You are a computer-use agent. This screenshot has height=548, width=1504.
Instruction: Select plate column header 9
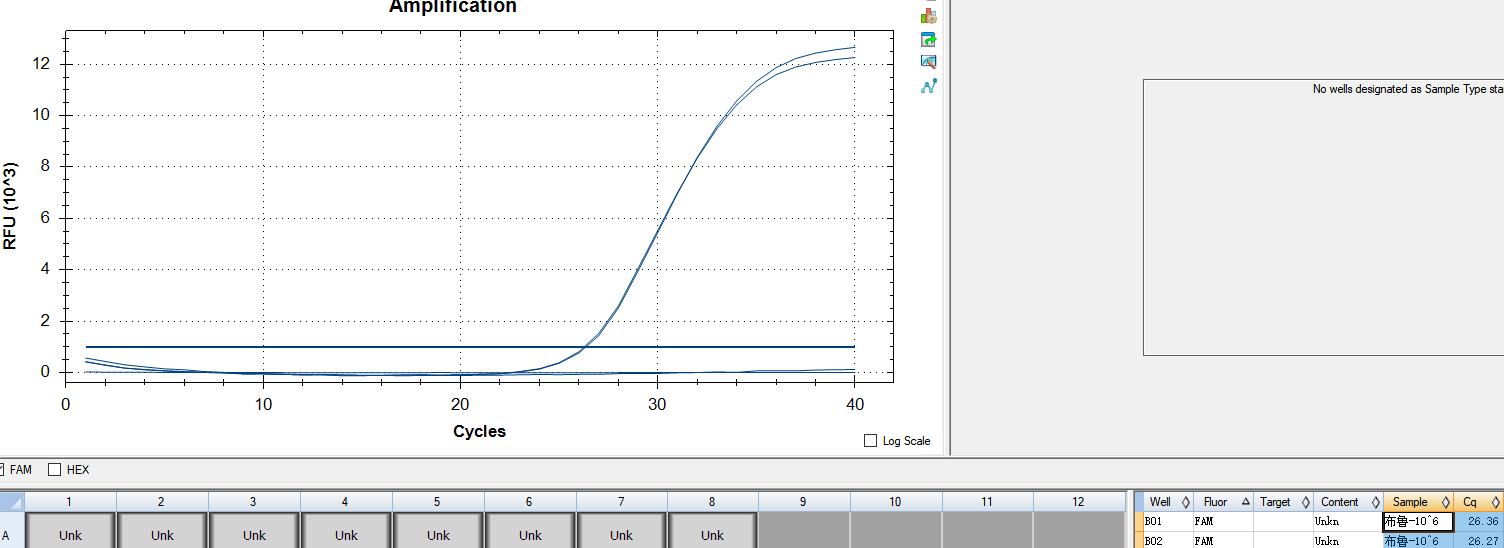(804, 501)
